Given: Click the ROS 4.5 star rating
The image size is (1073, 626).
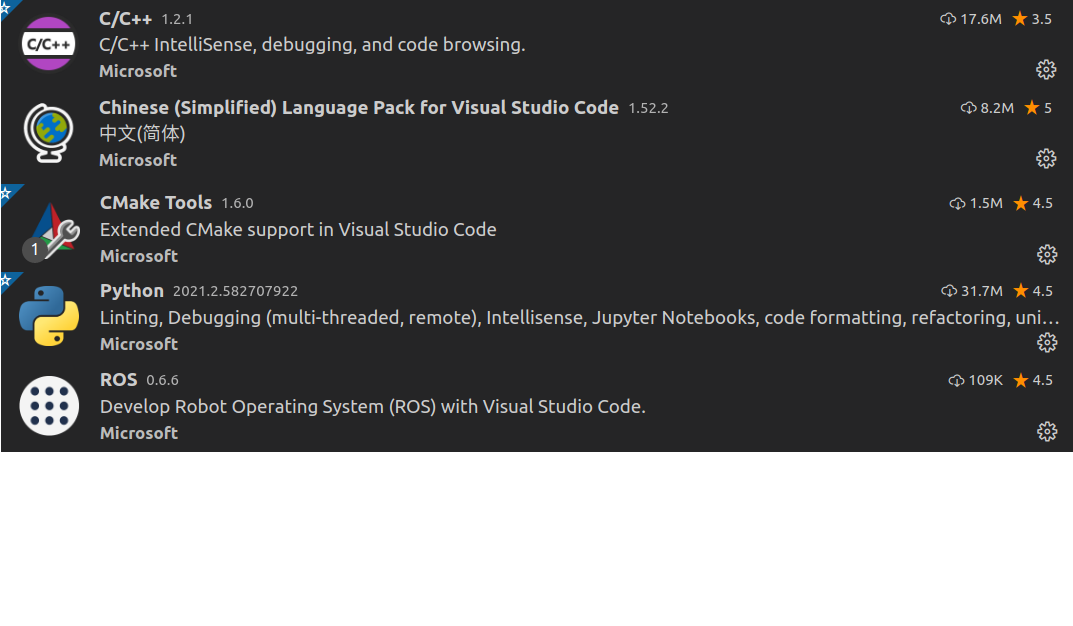Looking at the screenshot, I should click(x=1033, y=380).
